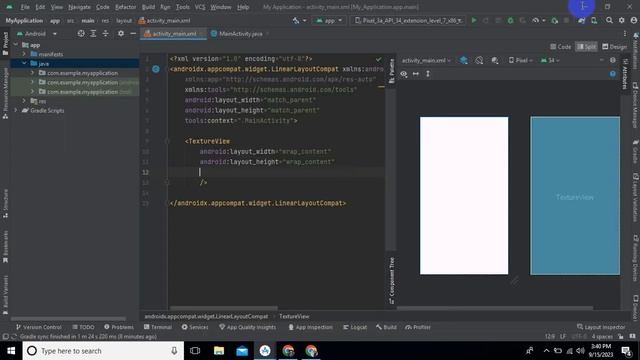640x360 pixels.
Task: Open the Pixel device preview dropdown
Action: 520,60
